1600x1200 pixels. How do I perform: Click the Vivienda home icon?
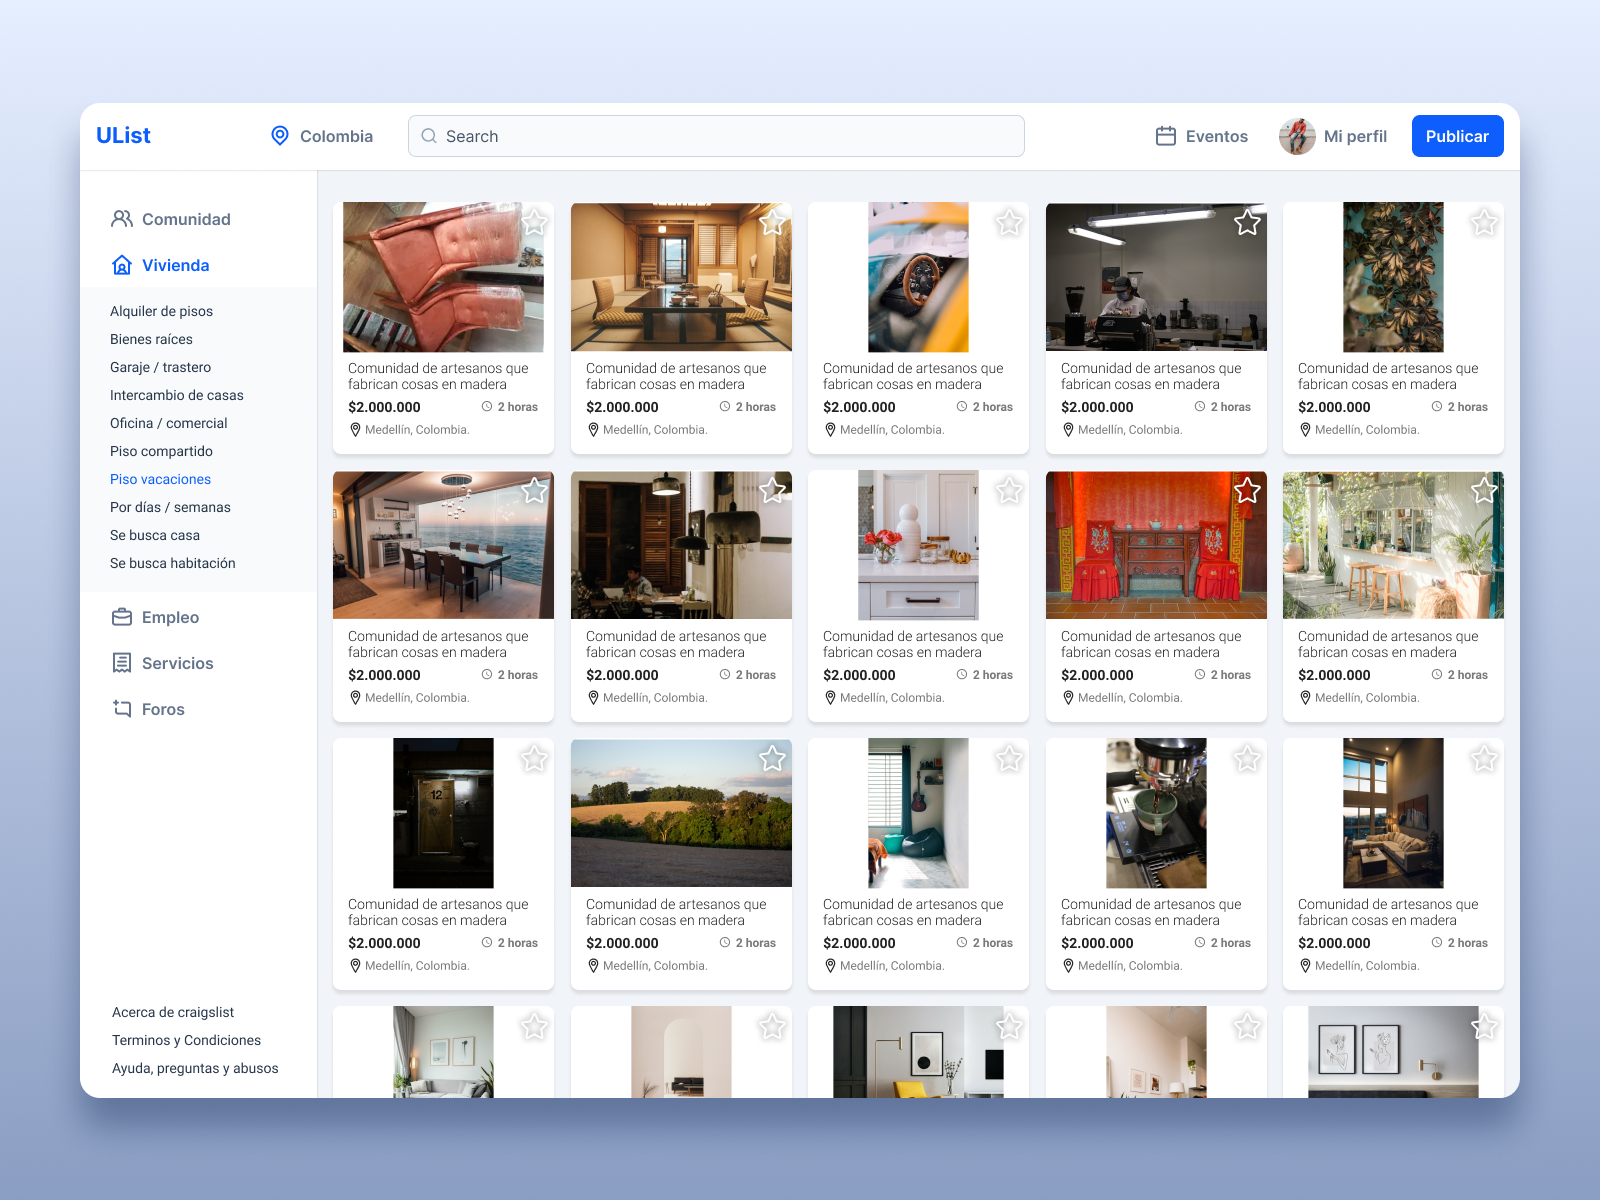[122, 265]
